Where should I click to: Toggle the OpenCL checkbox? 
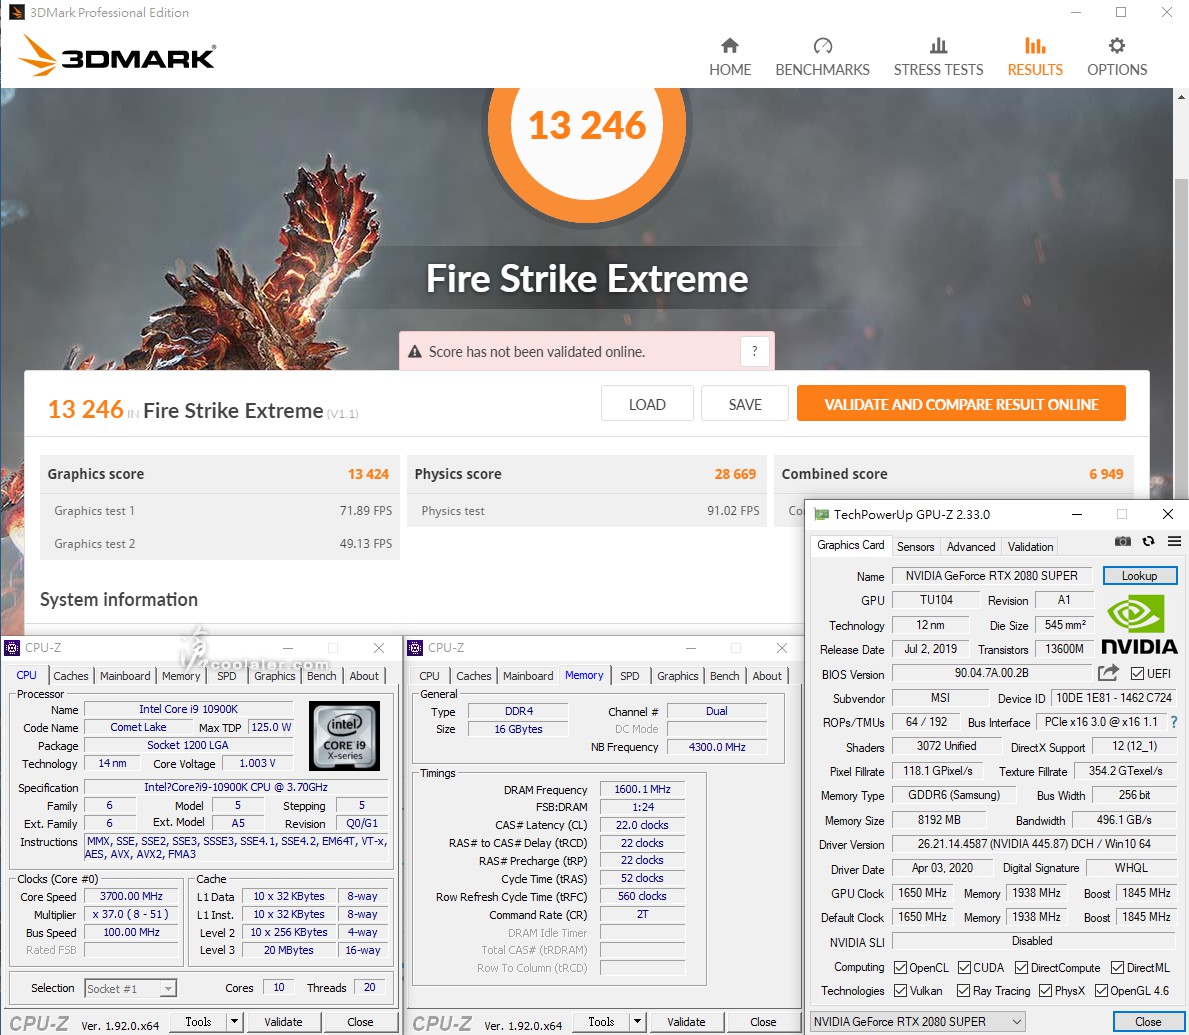click(900, 968)
